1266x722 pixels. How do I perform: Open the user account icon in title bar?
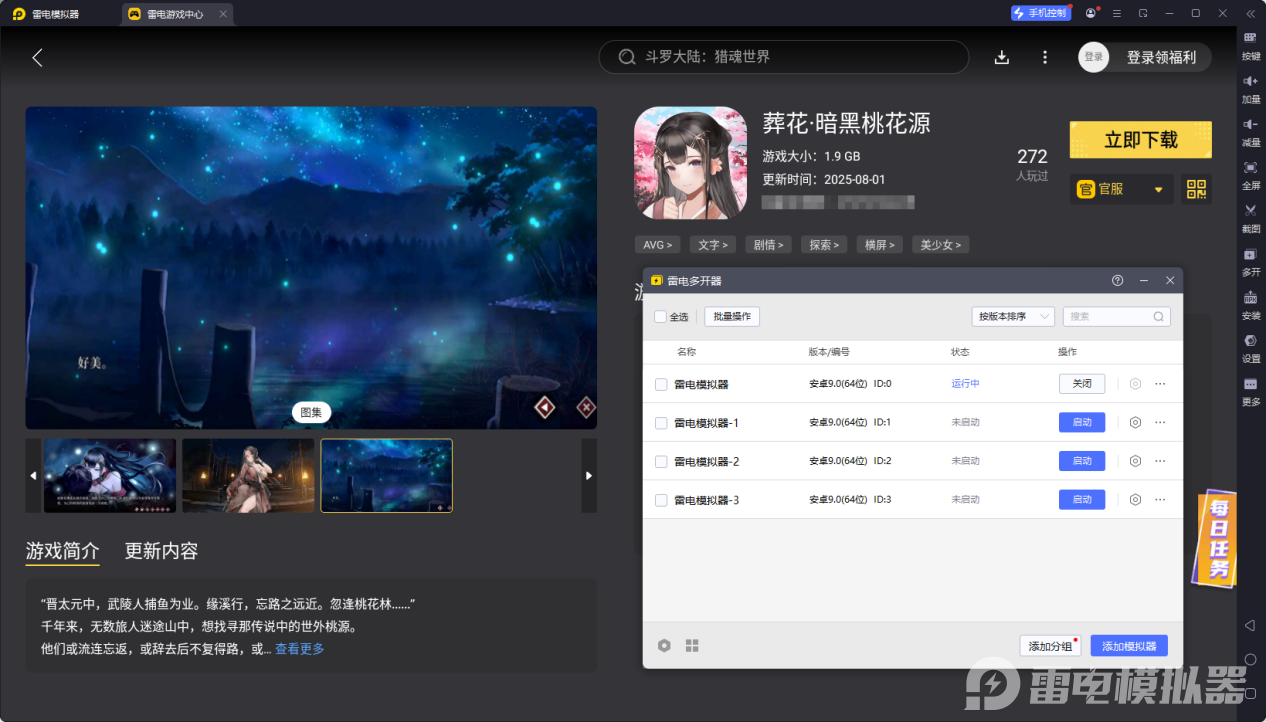(1090, 13)
